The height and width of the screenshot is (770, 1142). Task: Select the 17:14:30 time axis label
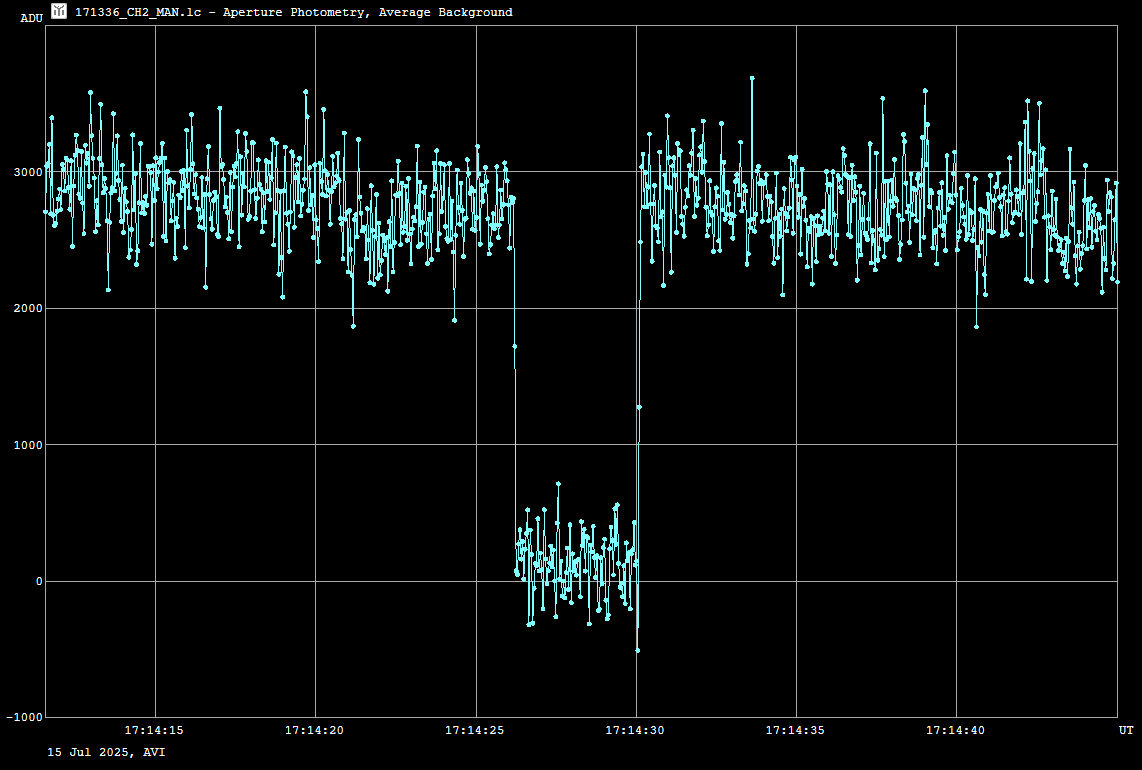[x=636, y=731]
